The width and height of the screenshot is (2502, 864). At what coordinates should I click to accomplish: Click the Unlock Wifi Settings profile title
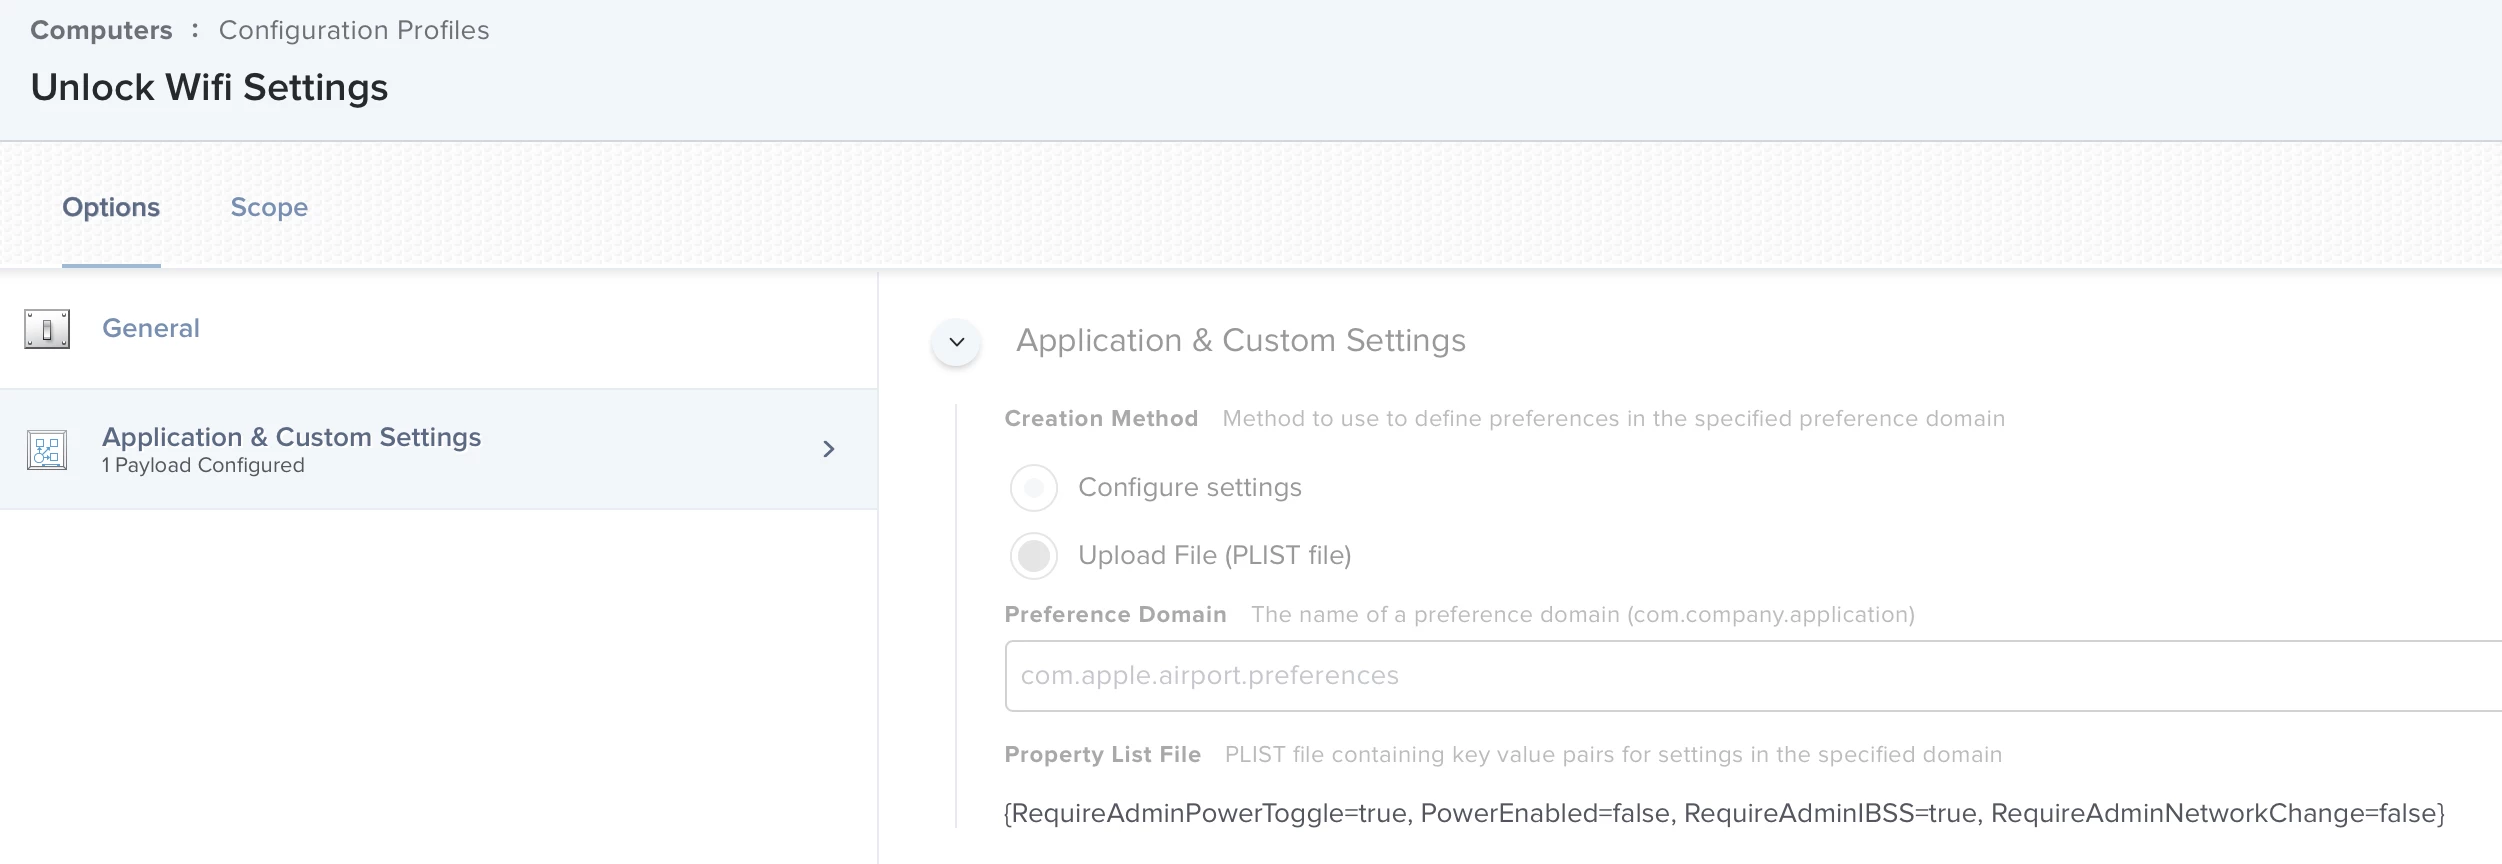209,88
